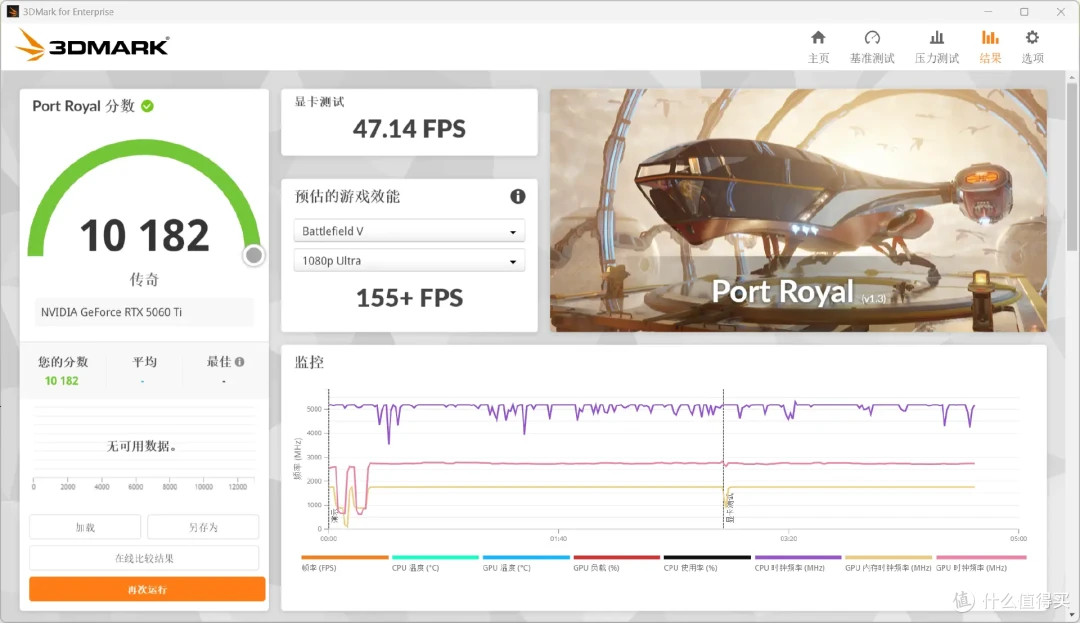Click the 平均 column heading
This screenshot has width=1080, height=623.
coord(145,361)
